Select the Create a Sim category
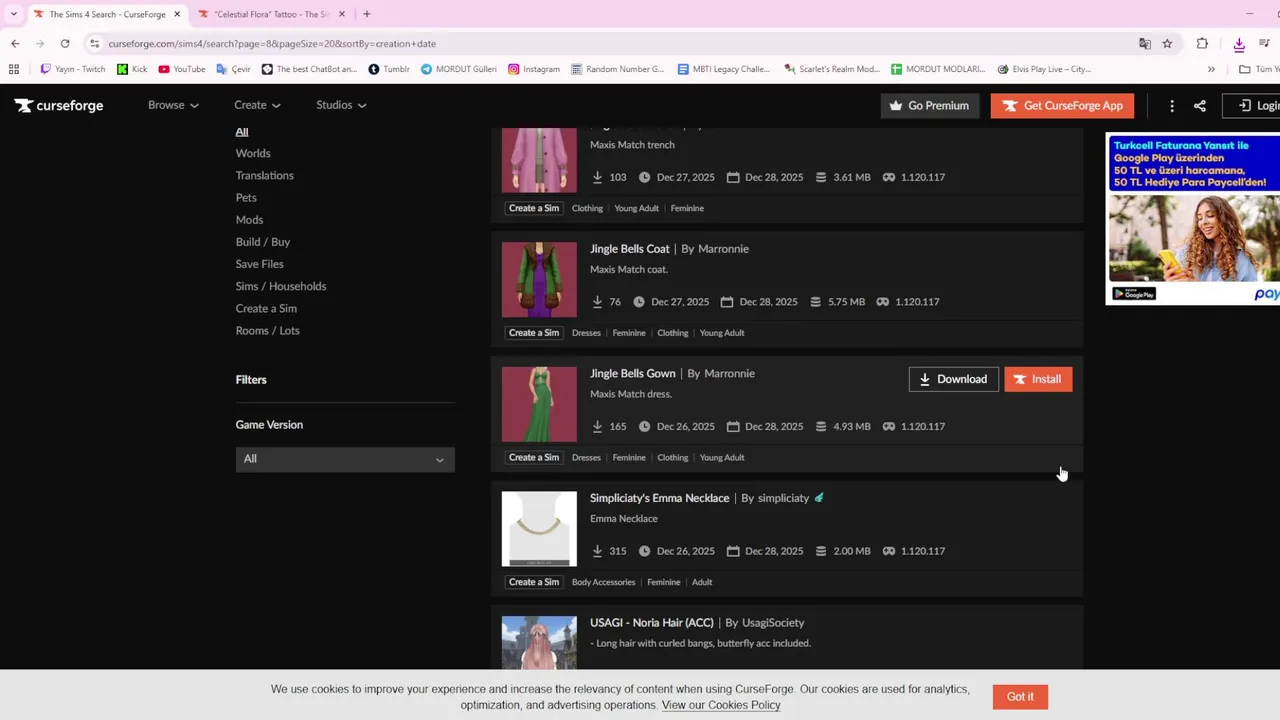The height and width of the screenshot is (720, 1280). point(266,309)
